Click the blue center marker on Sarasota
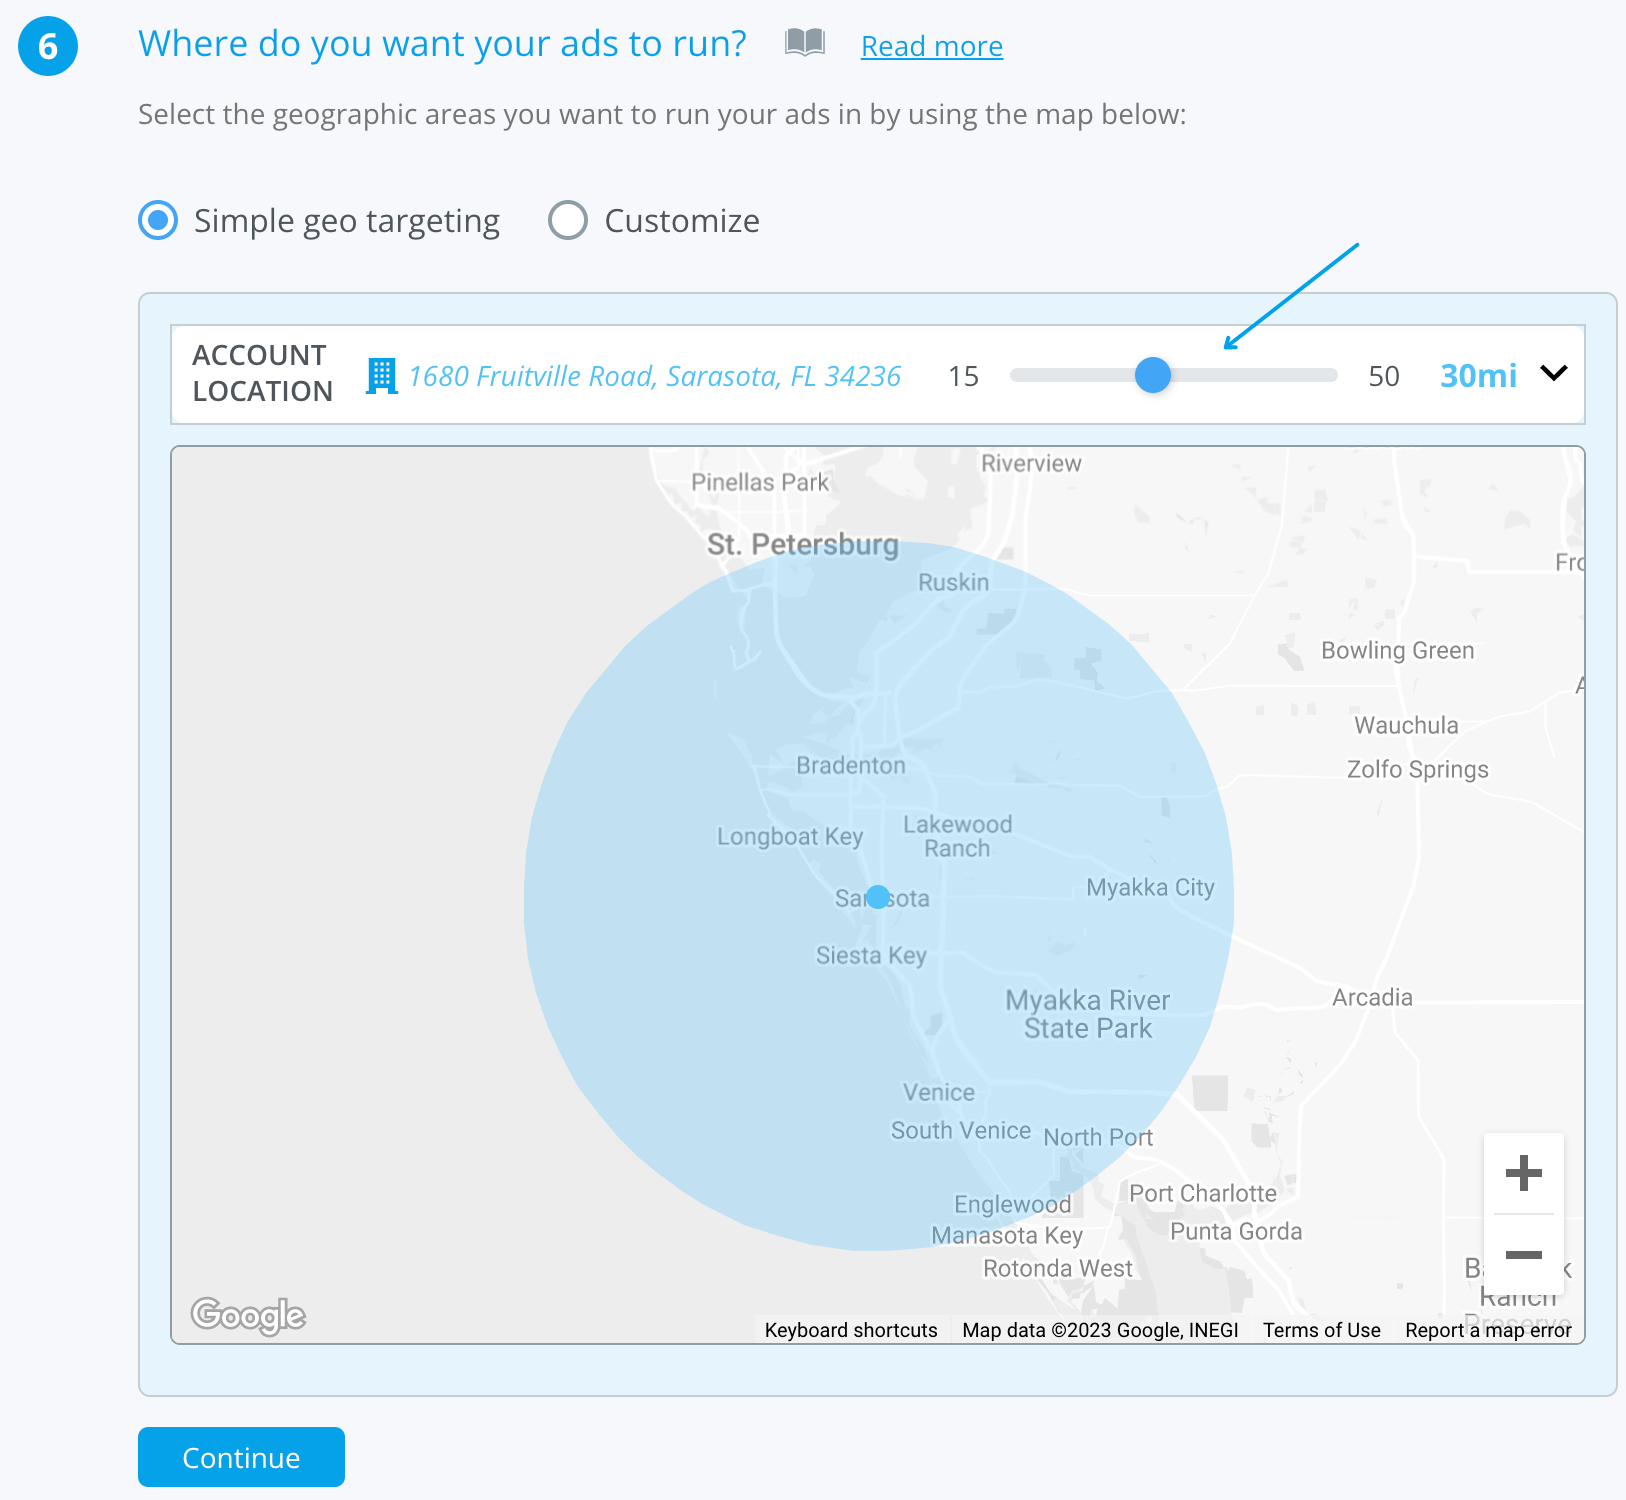1626x1500 pixels. (878, 897)
